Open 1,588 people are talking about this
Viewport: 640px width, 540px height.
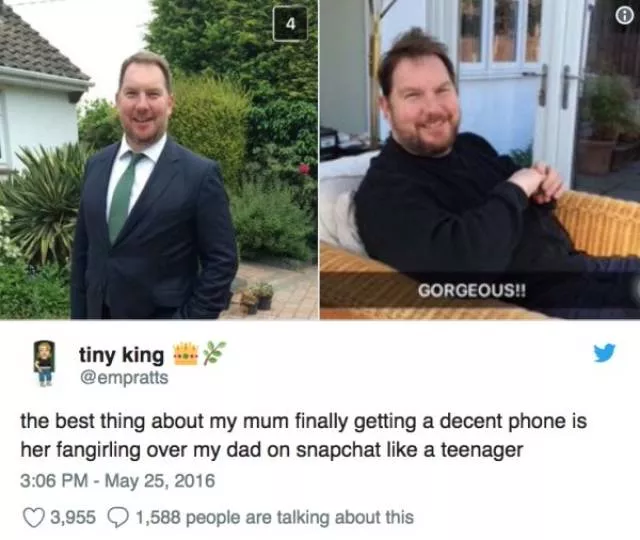click(275, 518)
